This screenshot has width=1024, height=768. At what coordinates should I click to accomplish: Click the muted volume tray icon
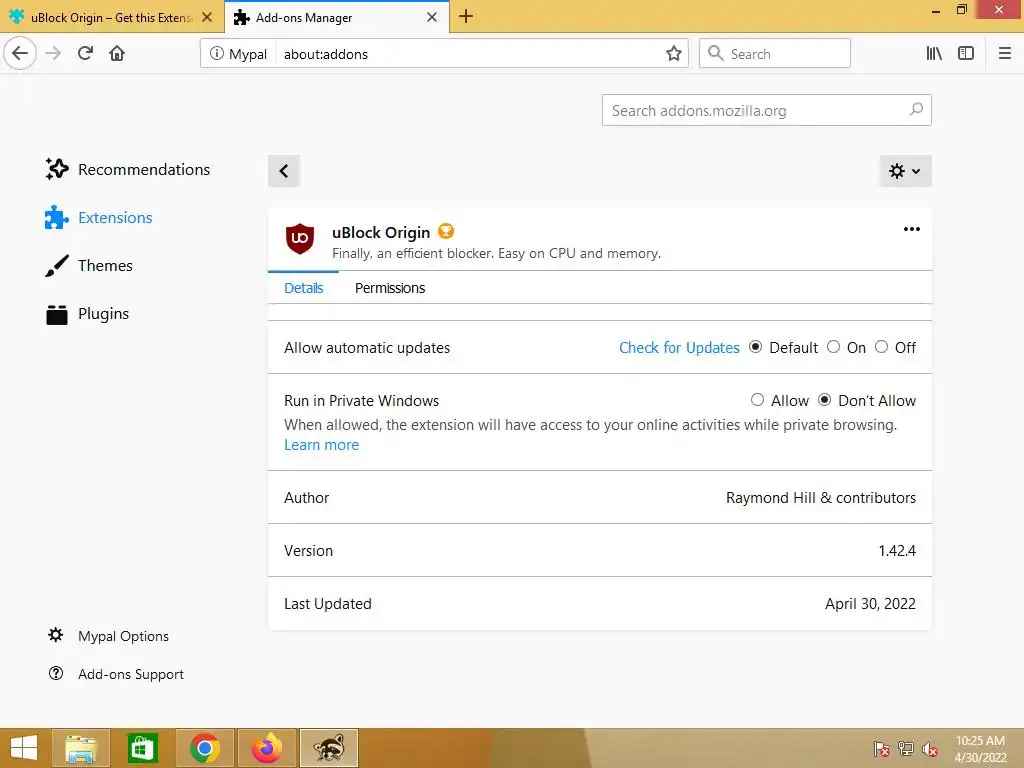click(929, 748)
